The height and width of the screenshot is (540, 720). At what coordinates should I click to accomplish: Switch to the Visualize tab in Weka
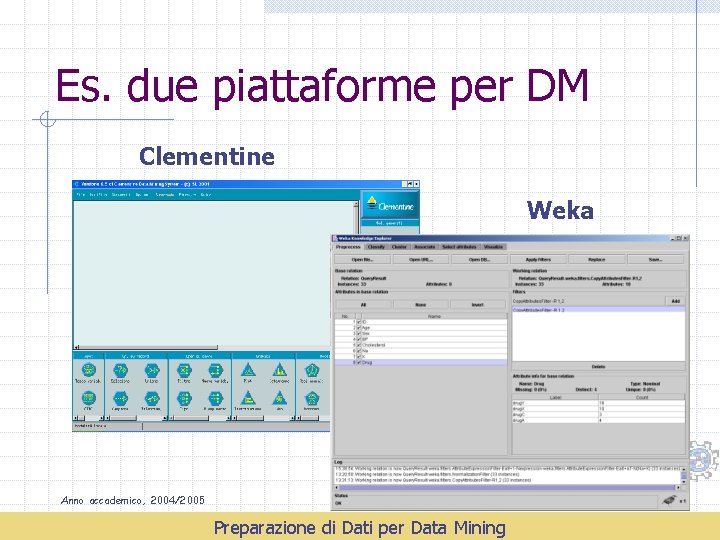coord(494,247)
